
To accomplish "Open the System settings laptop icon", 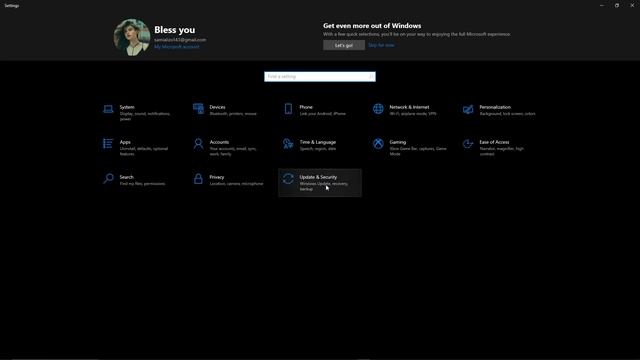I will pyautogui.click(x=108, y=109).
